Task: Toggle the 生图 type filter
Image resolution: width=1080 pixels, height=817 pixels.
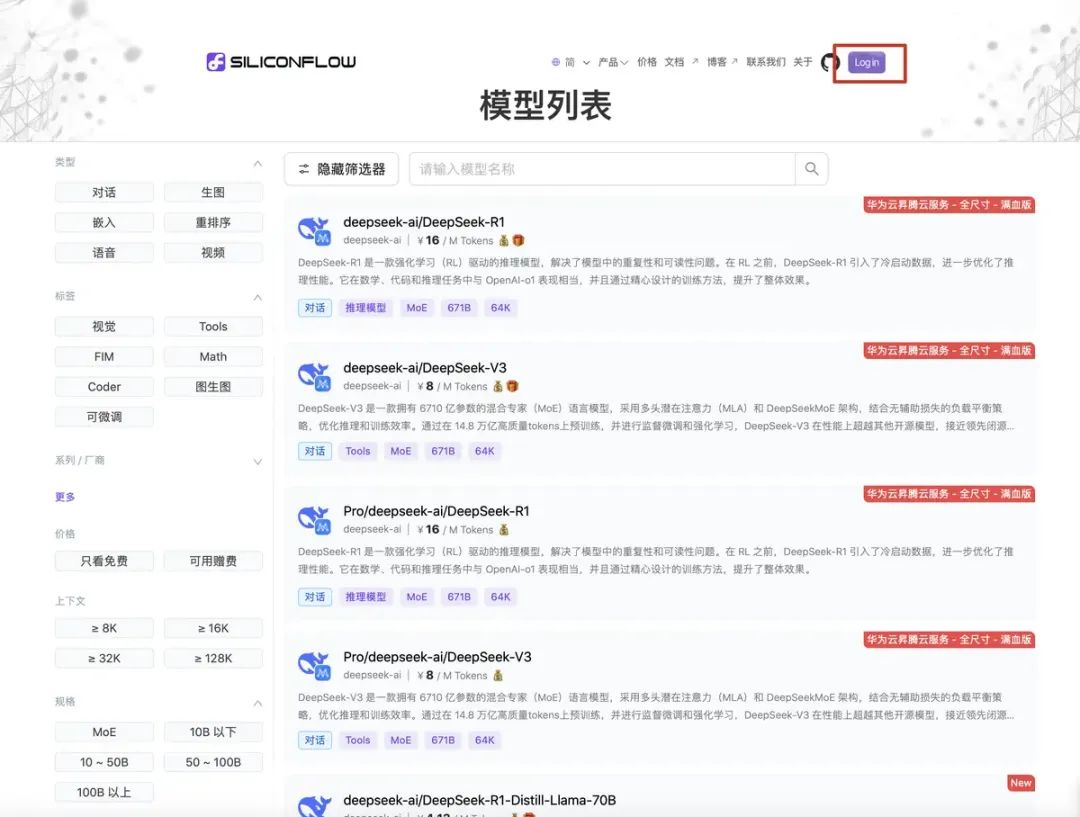Action: 213,192
